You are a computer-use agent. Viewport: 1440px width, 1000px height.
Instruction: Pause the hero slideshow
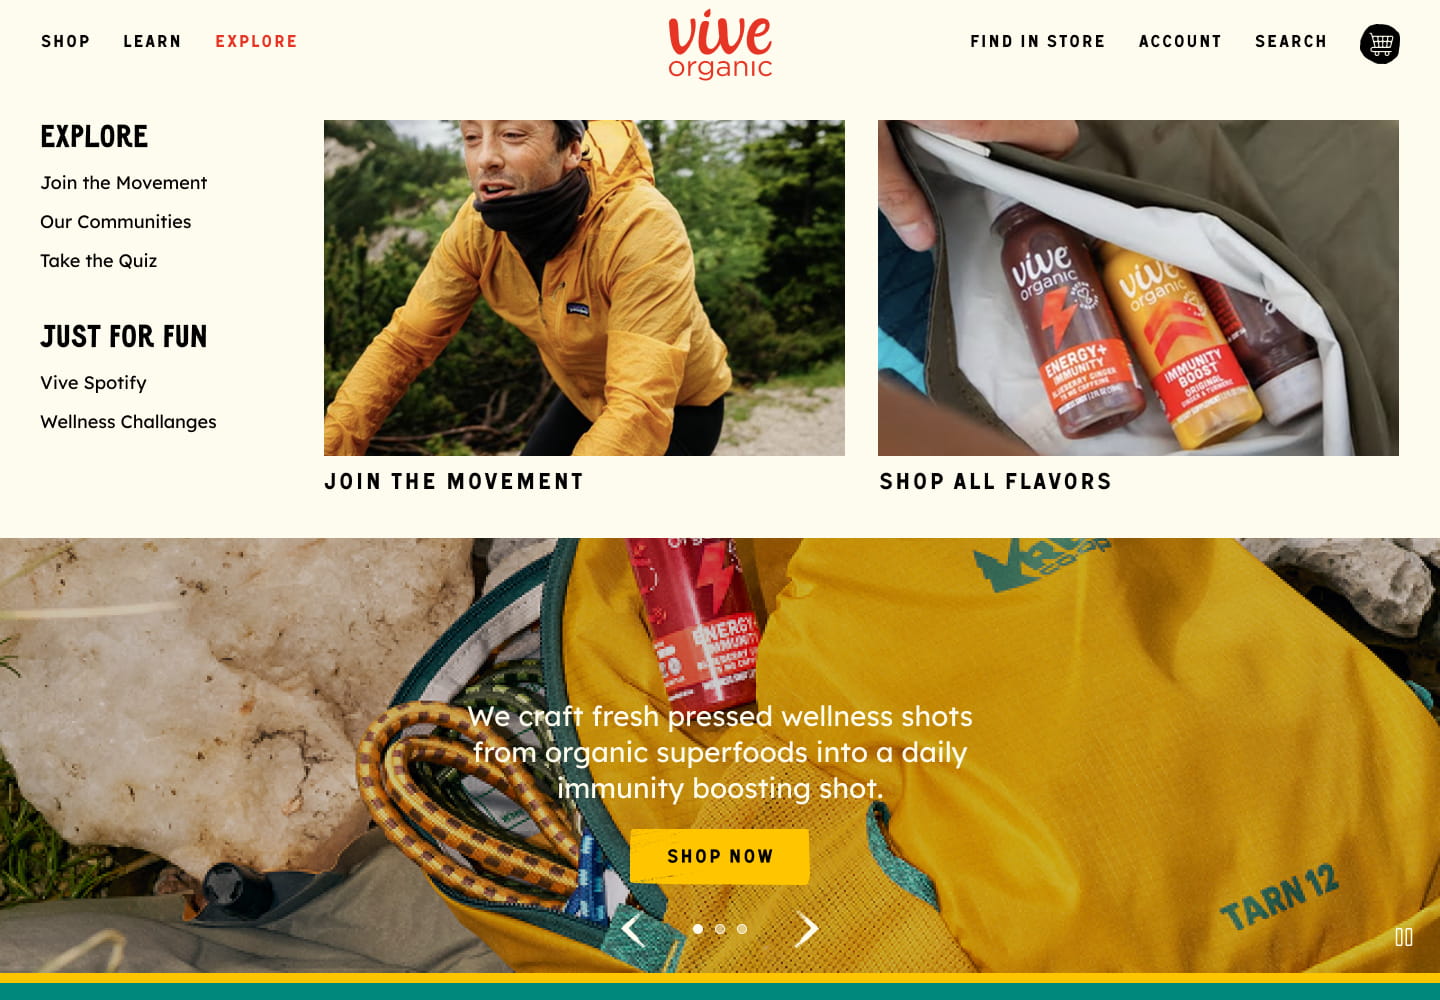tap(1404, 937)
